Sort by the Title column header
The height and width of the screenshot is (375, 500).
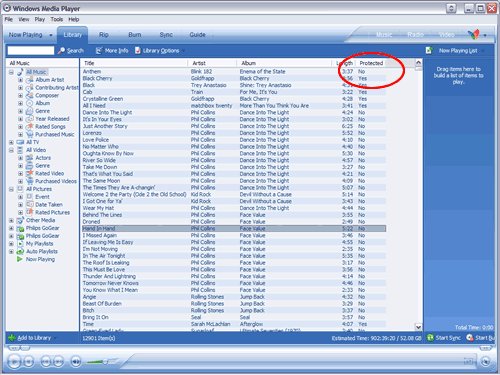134,63
